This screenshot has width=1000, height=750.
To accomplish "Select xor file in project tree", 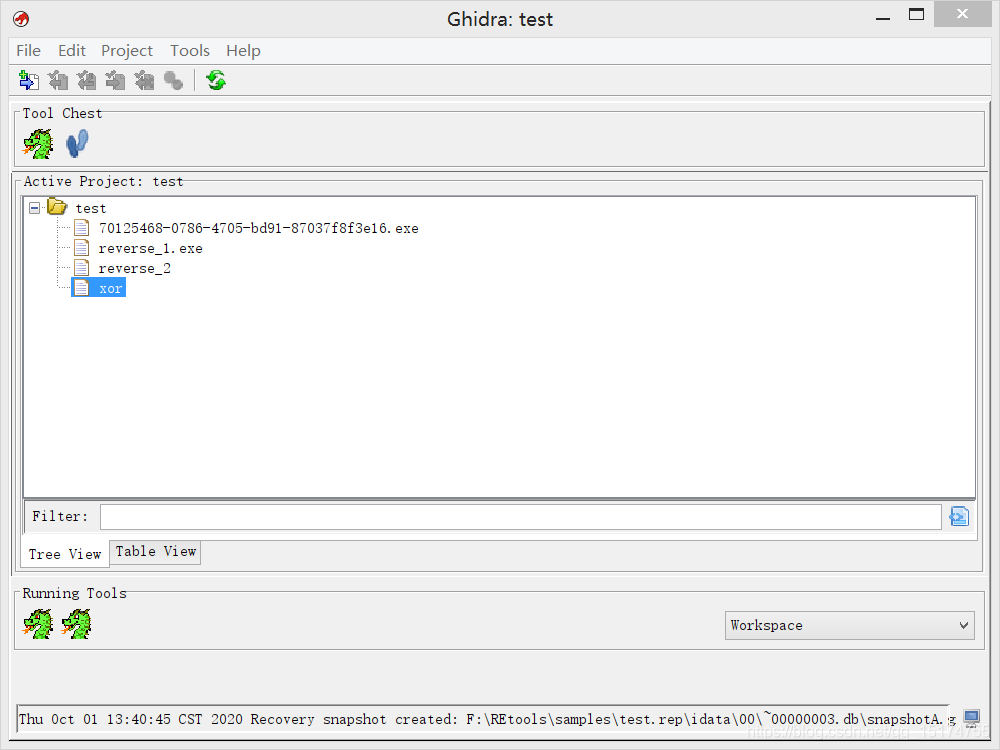I will pyautogui.click(x=110, y=288).
